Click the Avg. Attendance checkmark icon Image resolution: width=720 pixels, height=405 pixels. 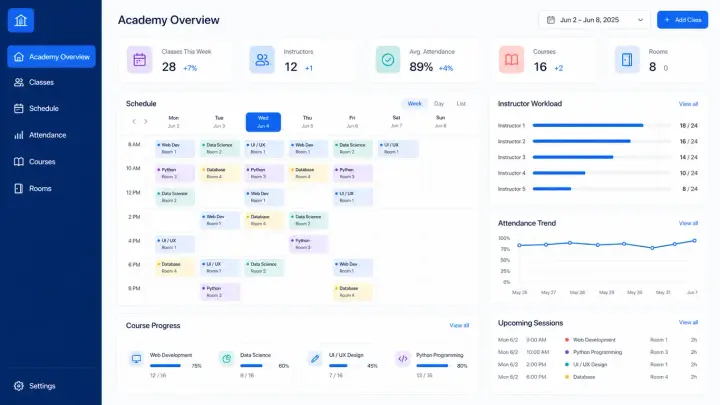[x=388, y=60]
